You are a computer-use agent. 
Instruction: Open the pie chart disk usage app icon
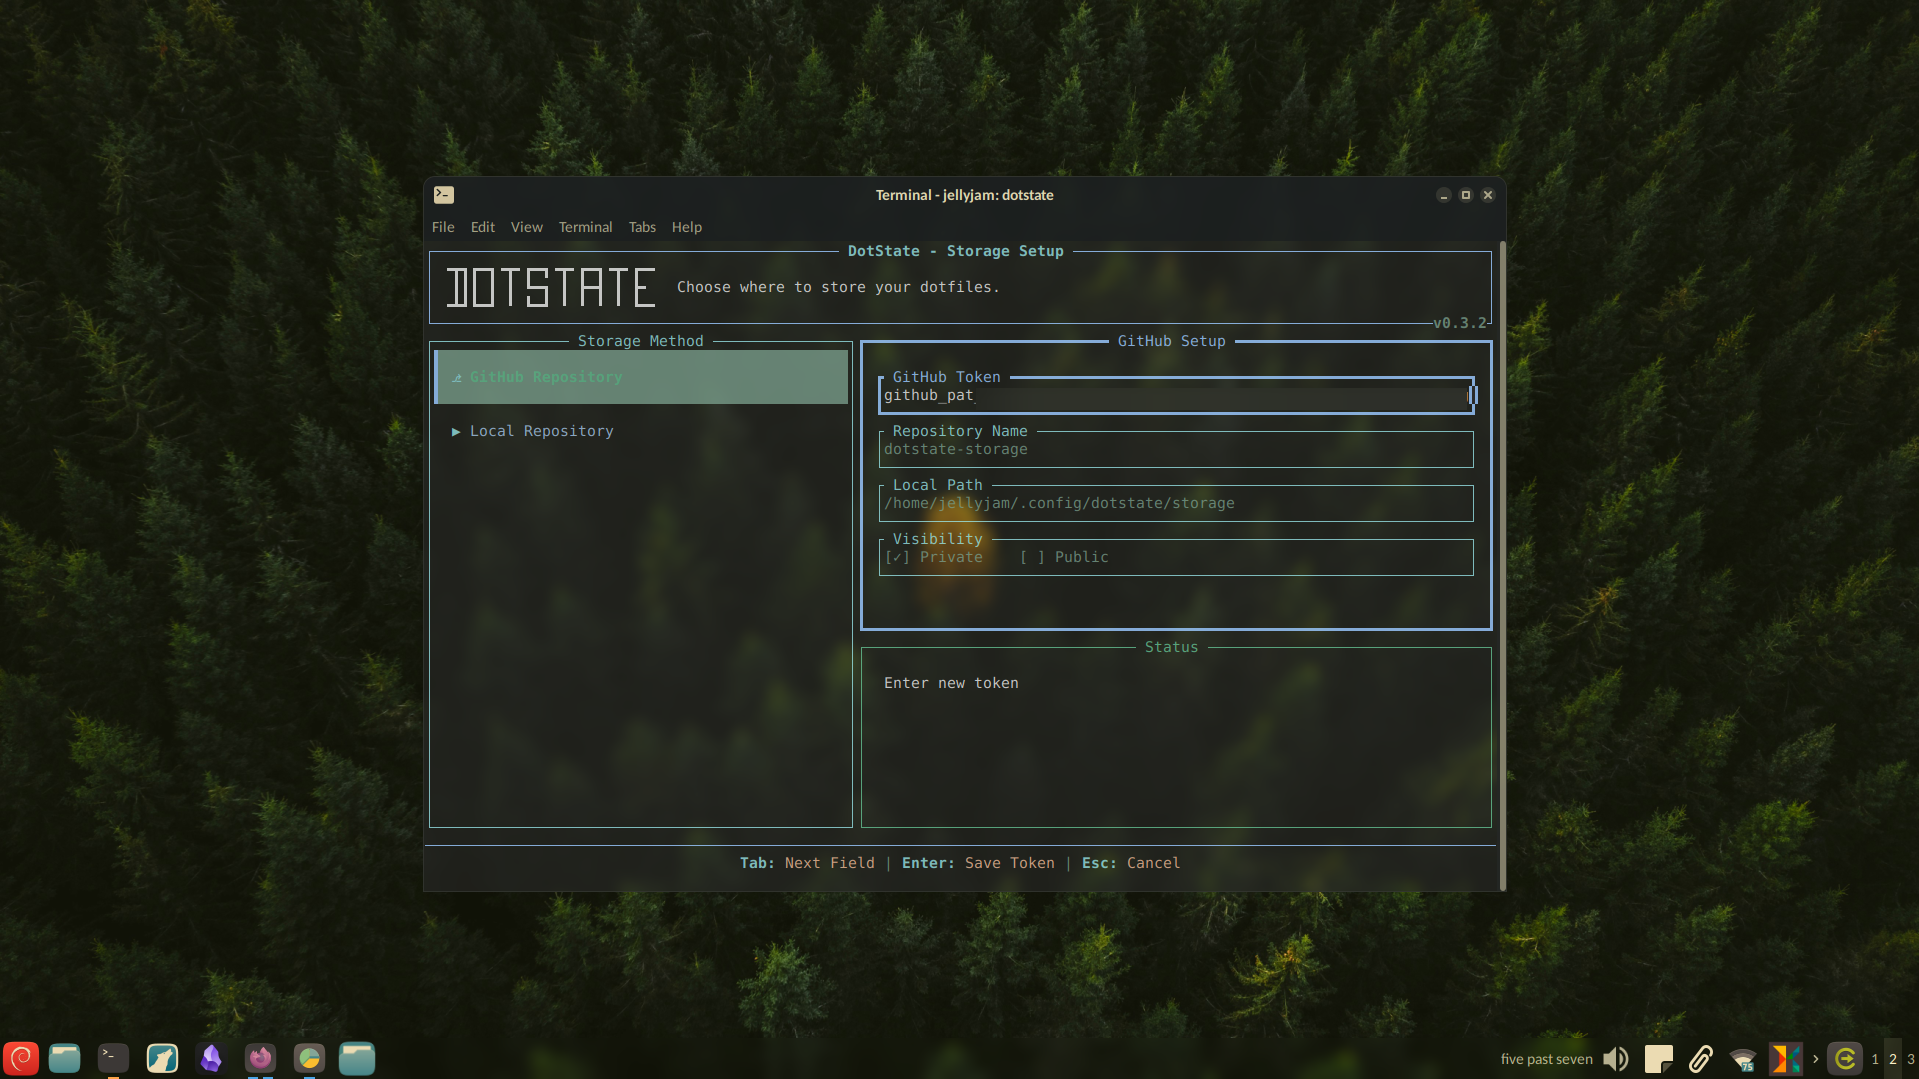pyautogui.click(x=309, y=1058)
